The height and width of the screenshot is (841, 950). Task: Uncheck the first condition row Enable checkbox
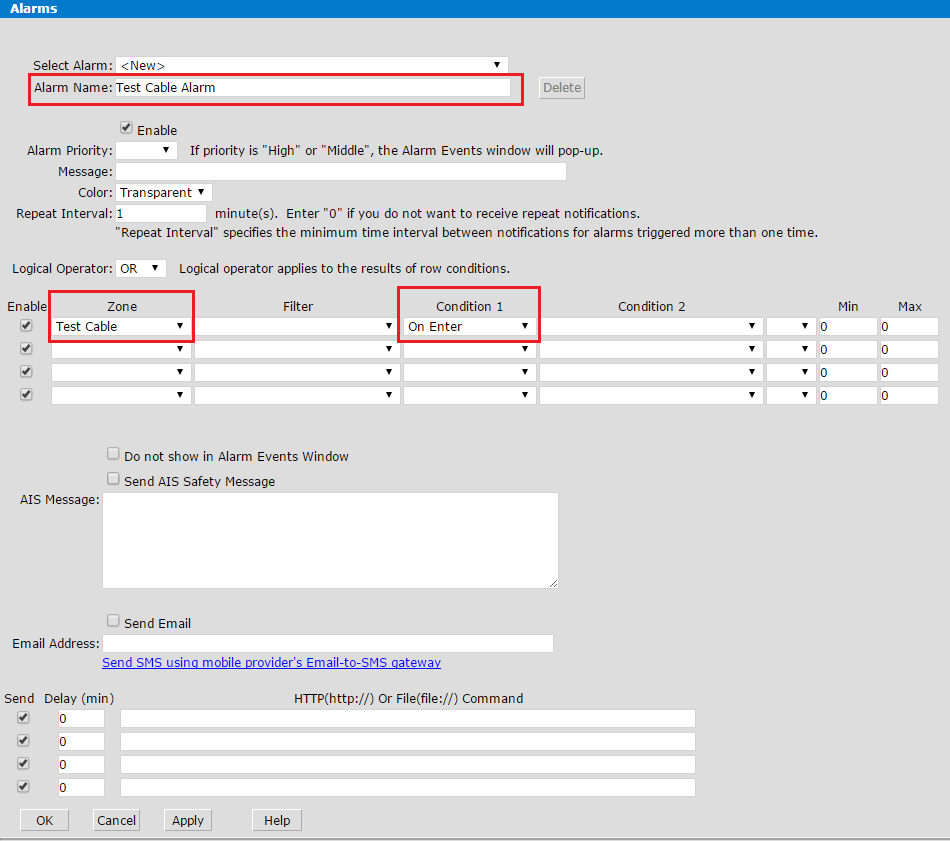click(x=26, y=326)
